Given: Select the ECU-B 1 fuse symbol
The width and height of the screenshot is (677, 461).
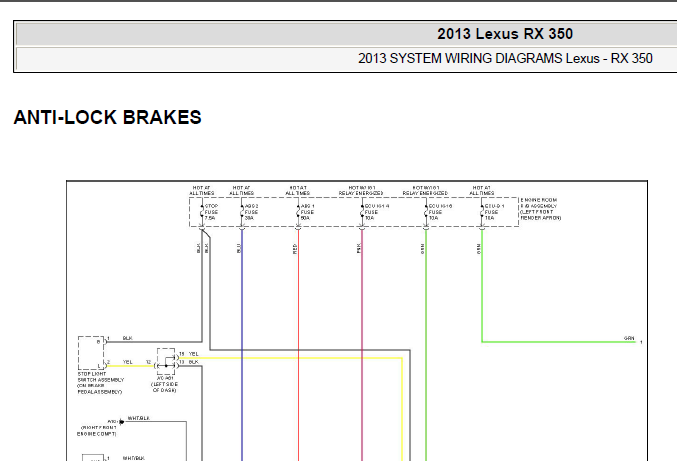Looking at the screenshot, I should [x=482, y=212].
